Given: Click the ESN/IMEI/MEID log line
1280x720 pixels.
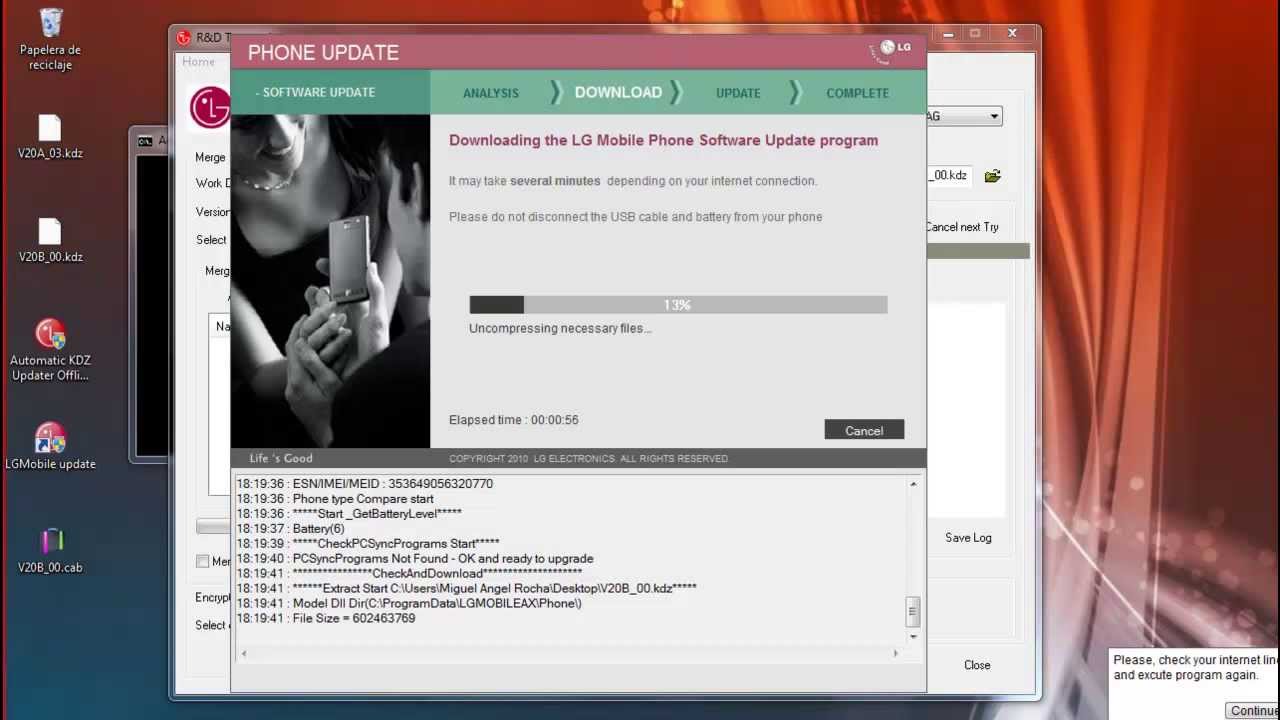Looking at the screenshot, I should tap(365, 484).
